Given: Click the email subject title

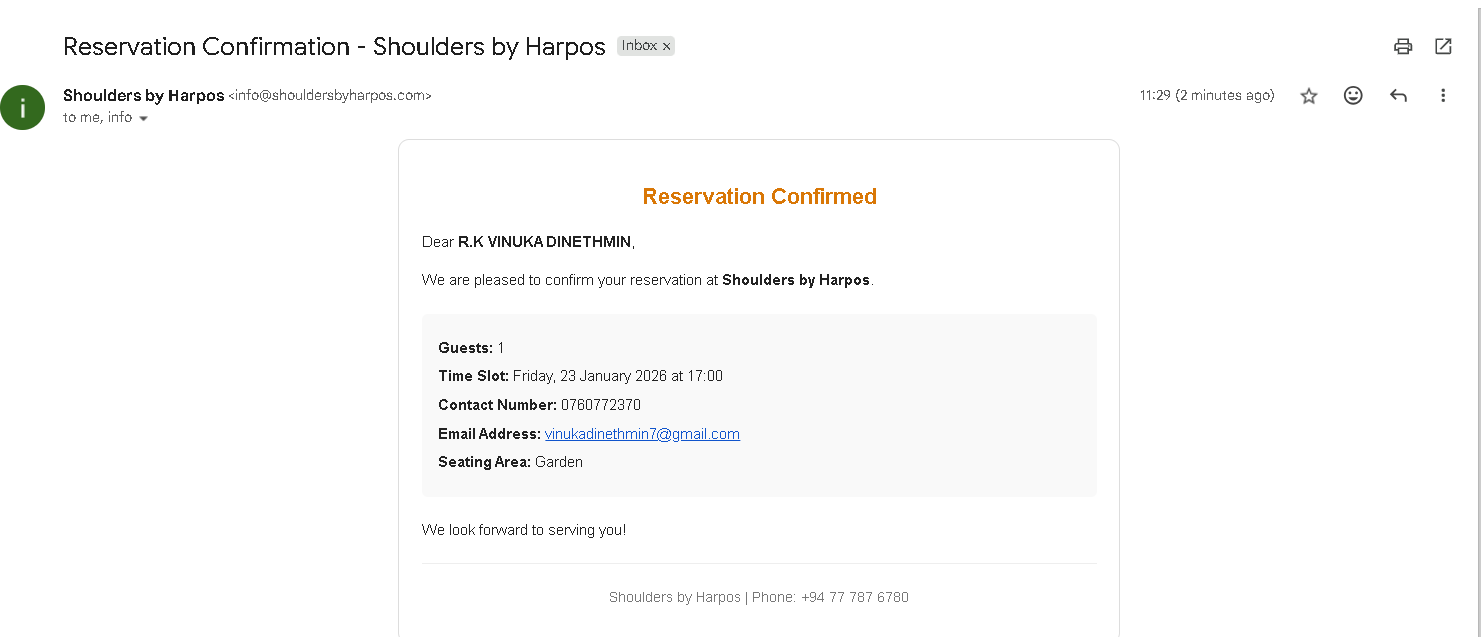Looking at the screenshot, I should tap(334, 46).
